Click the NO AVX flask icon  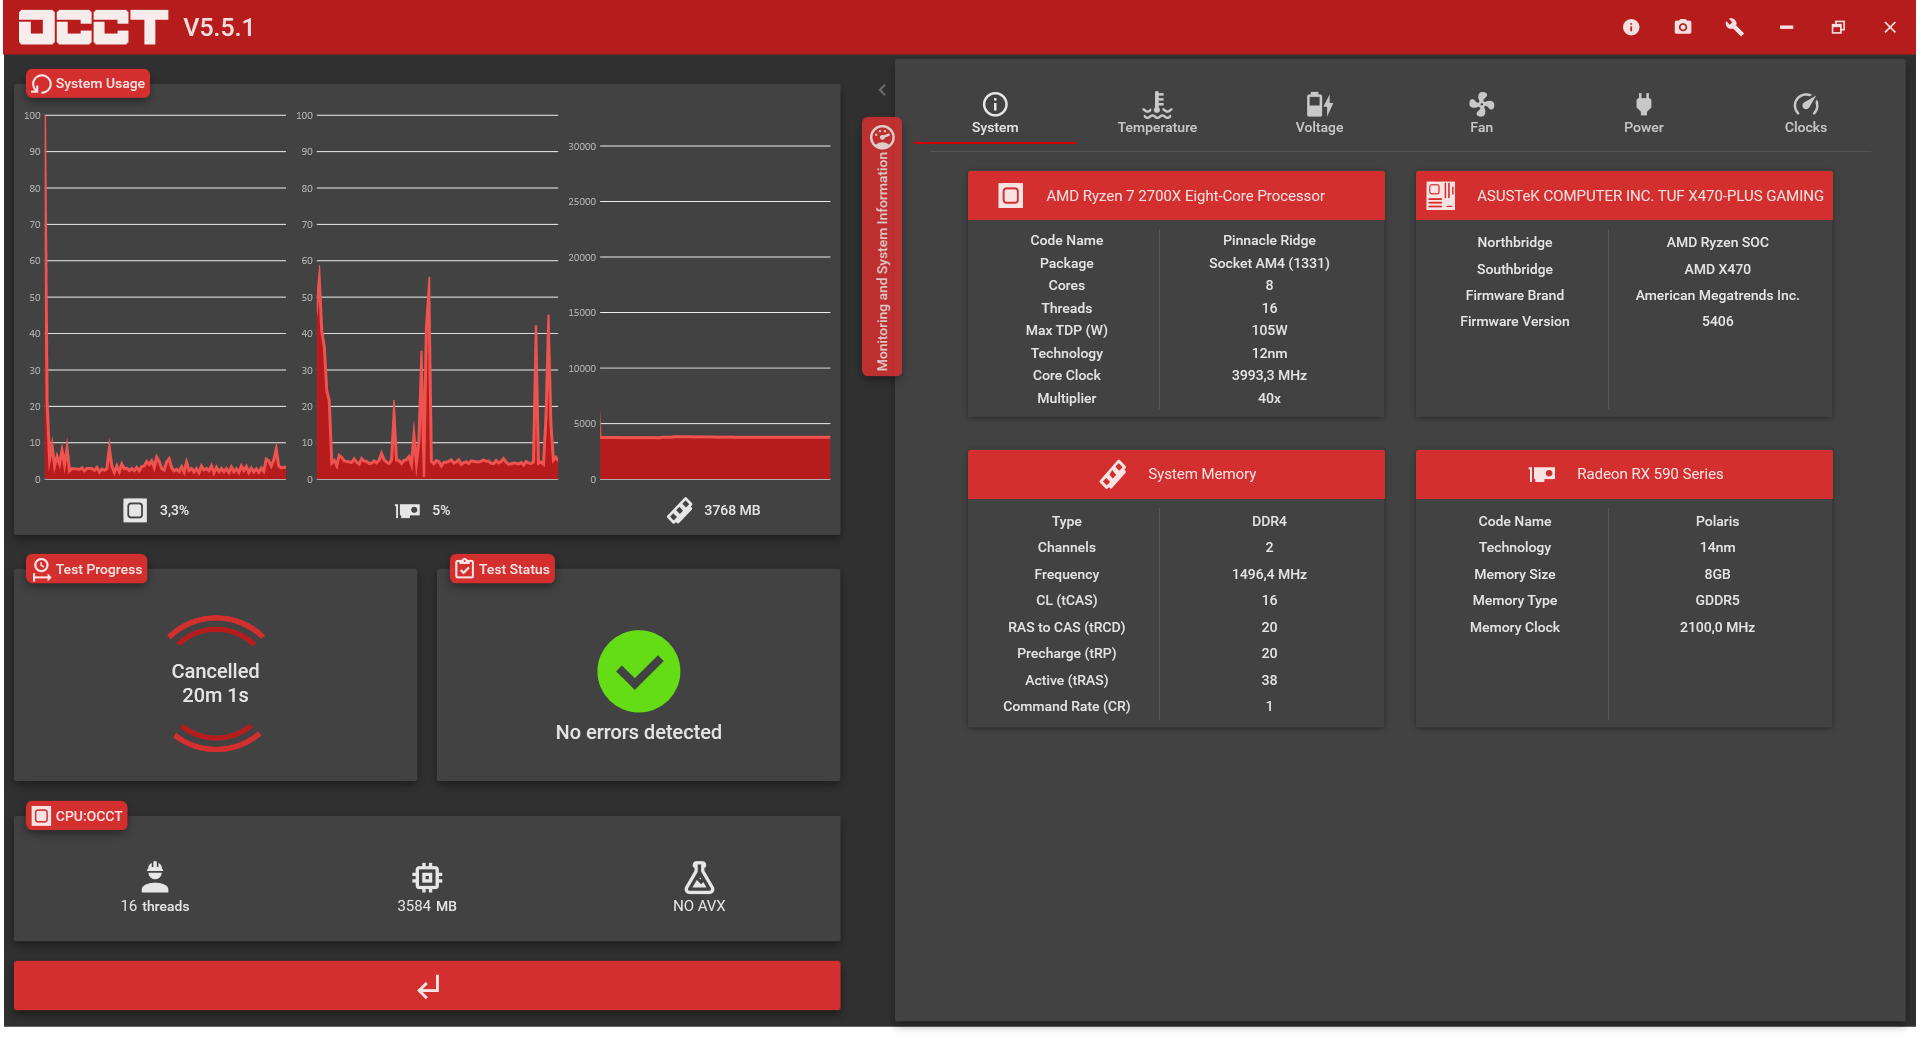pyautogui.click(x=699, y=876)
